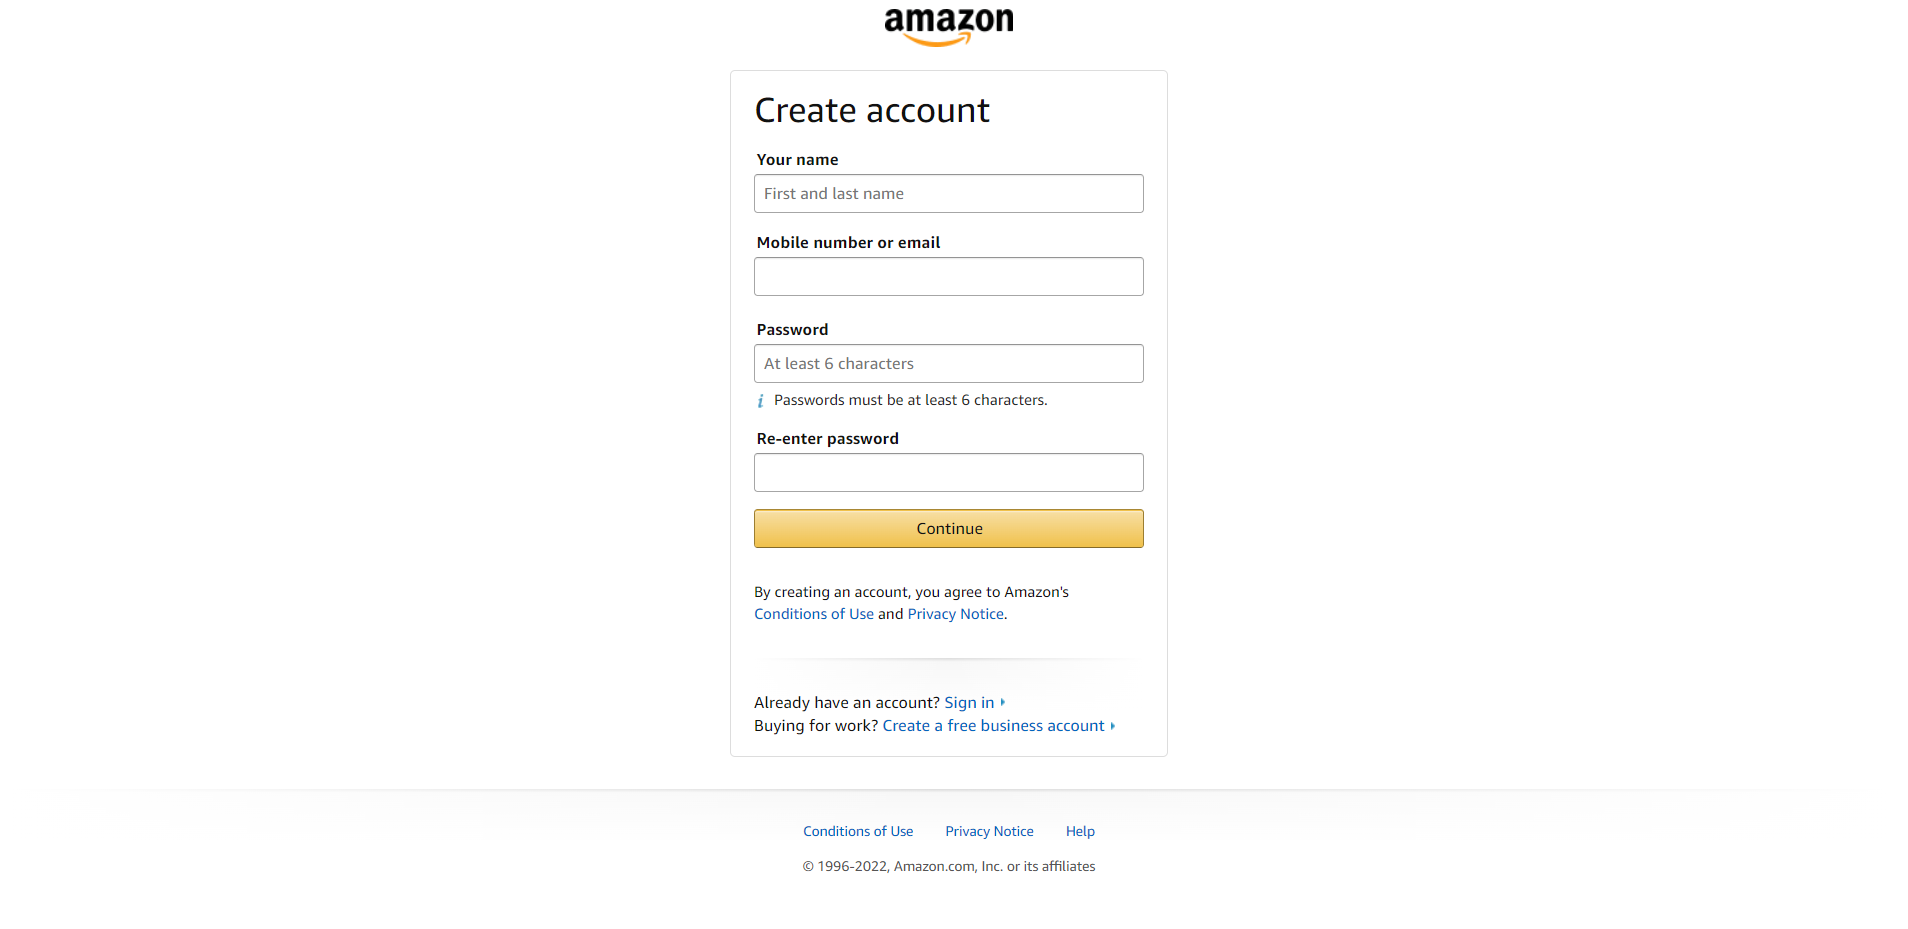Viewport: 1908px width, 929px height.
Task: Open footer Conditions of Use link
Action: click(x=858, y=831)
